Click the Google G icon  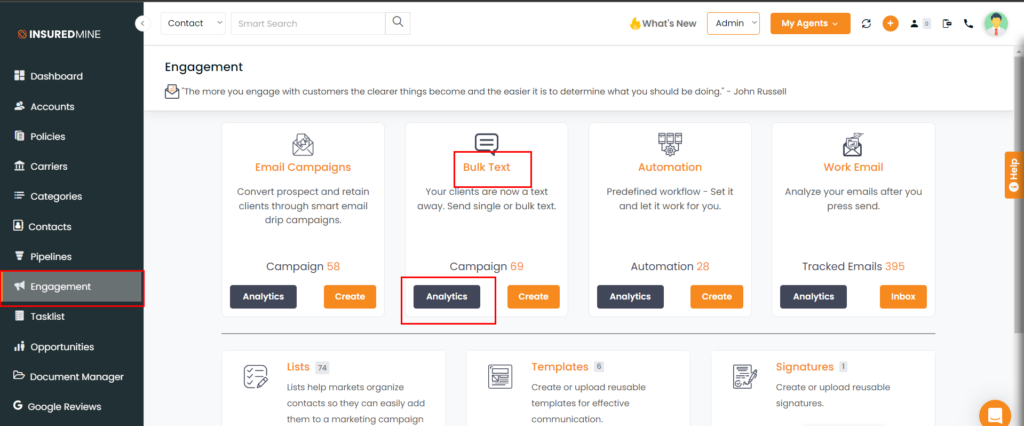click(x=18, y=406)
